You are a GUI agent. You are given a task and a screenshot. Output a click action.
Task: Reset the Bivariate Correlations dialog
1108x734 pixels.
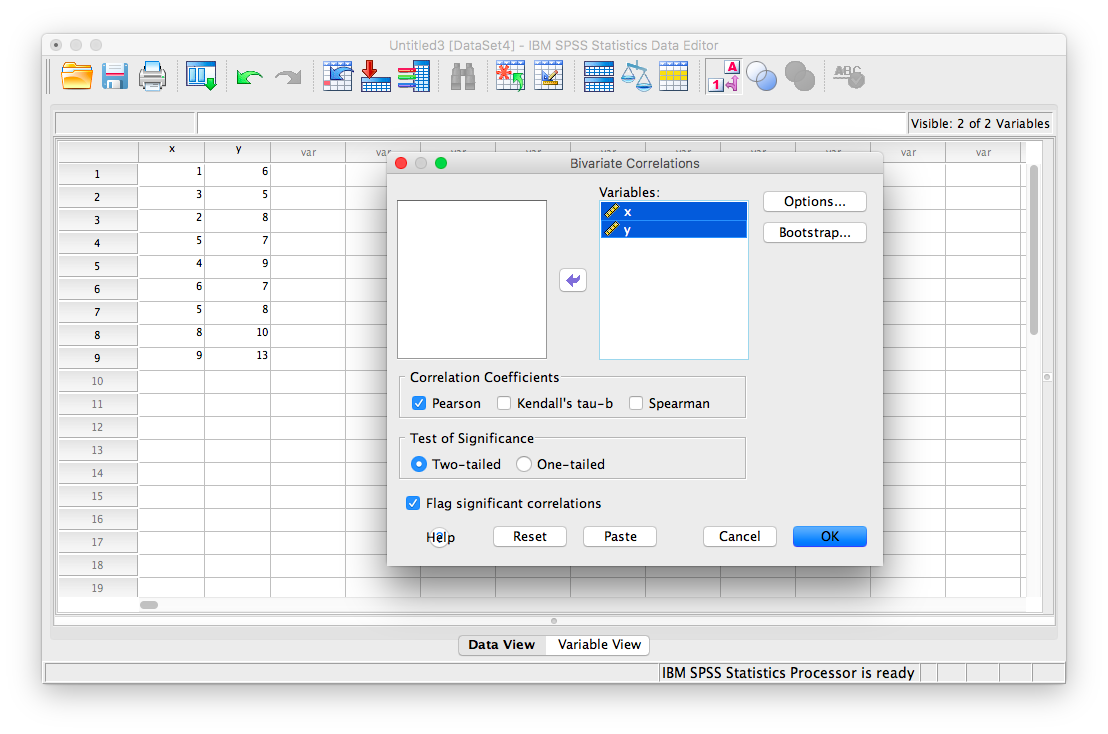pyautogui.click(x=530, y=536)
